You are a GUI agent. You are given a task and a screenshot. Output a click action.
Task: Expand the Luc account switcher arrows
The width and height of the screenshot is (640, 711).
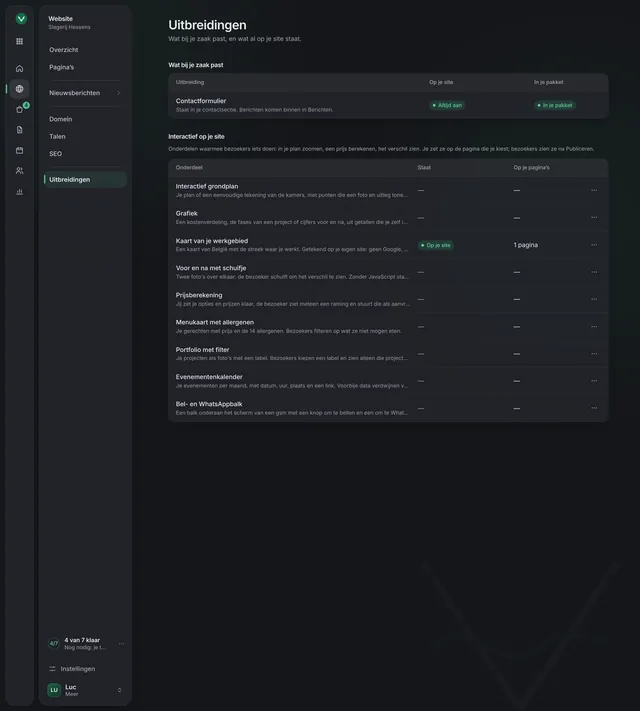[x=119, y=690]
